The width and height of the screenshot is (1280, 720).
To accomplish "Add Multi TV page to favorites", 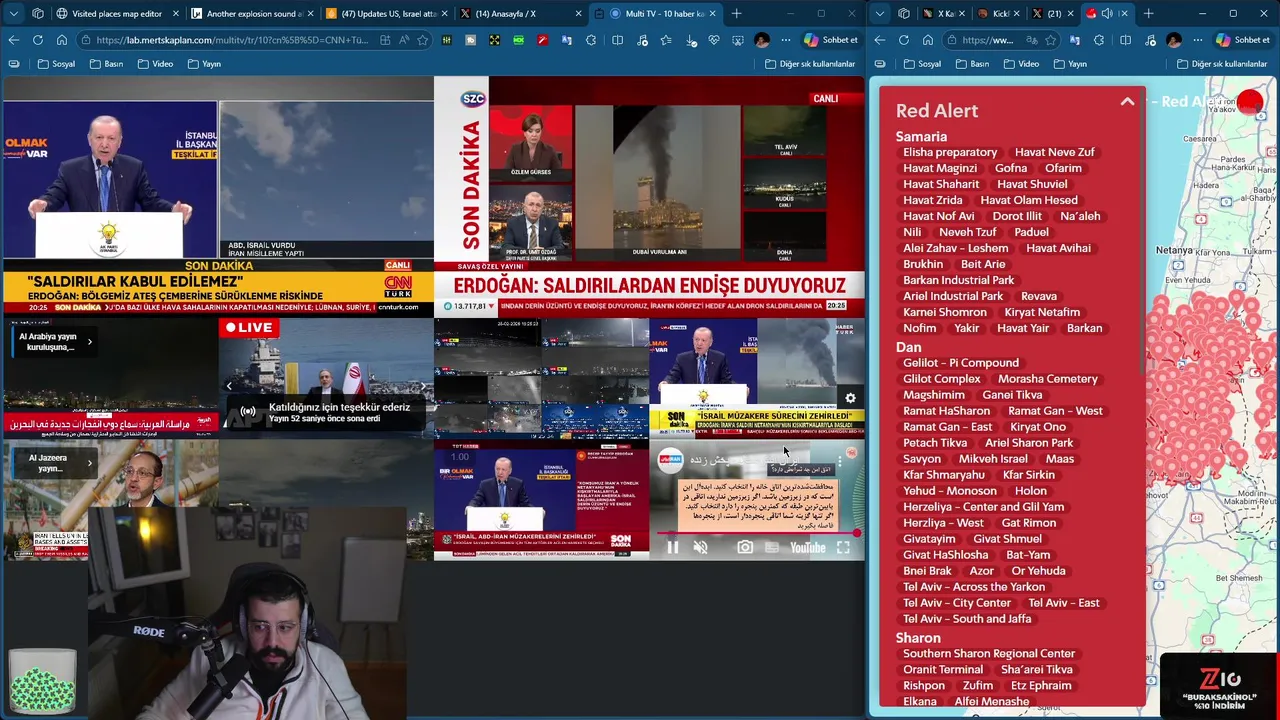I will pos(423,40).
